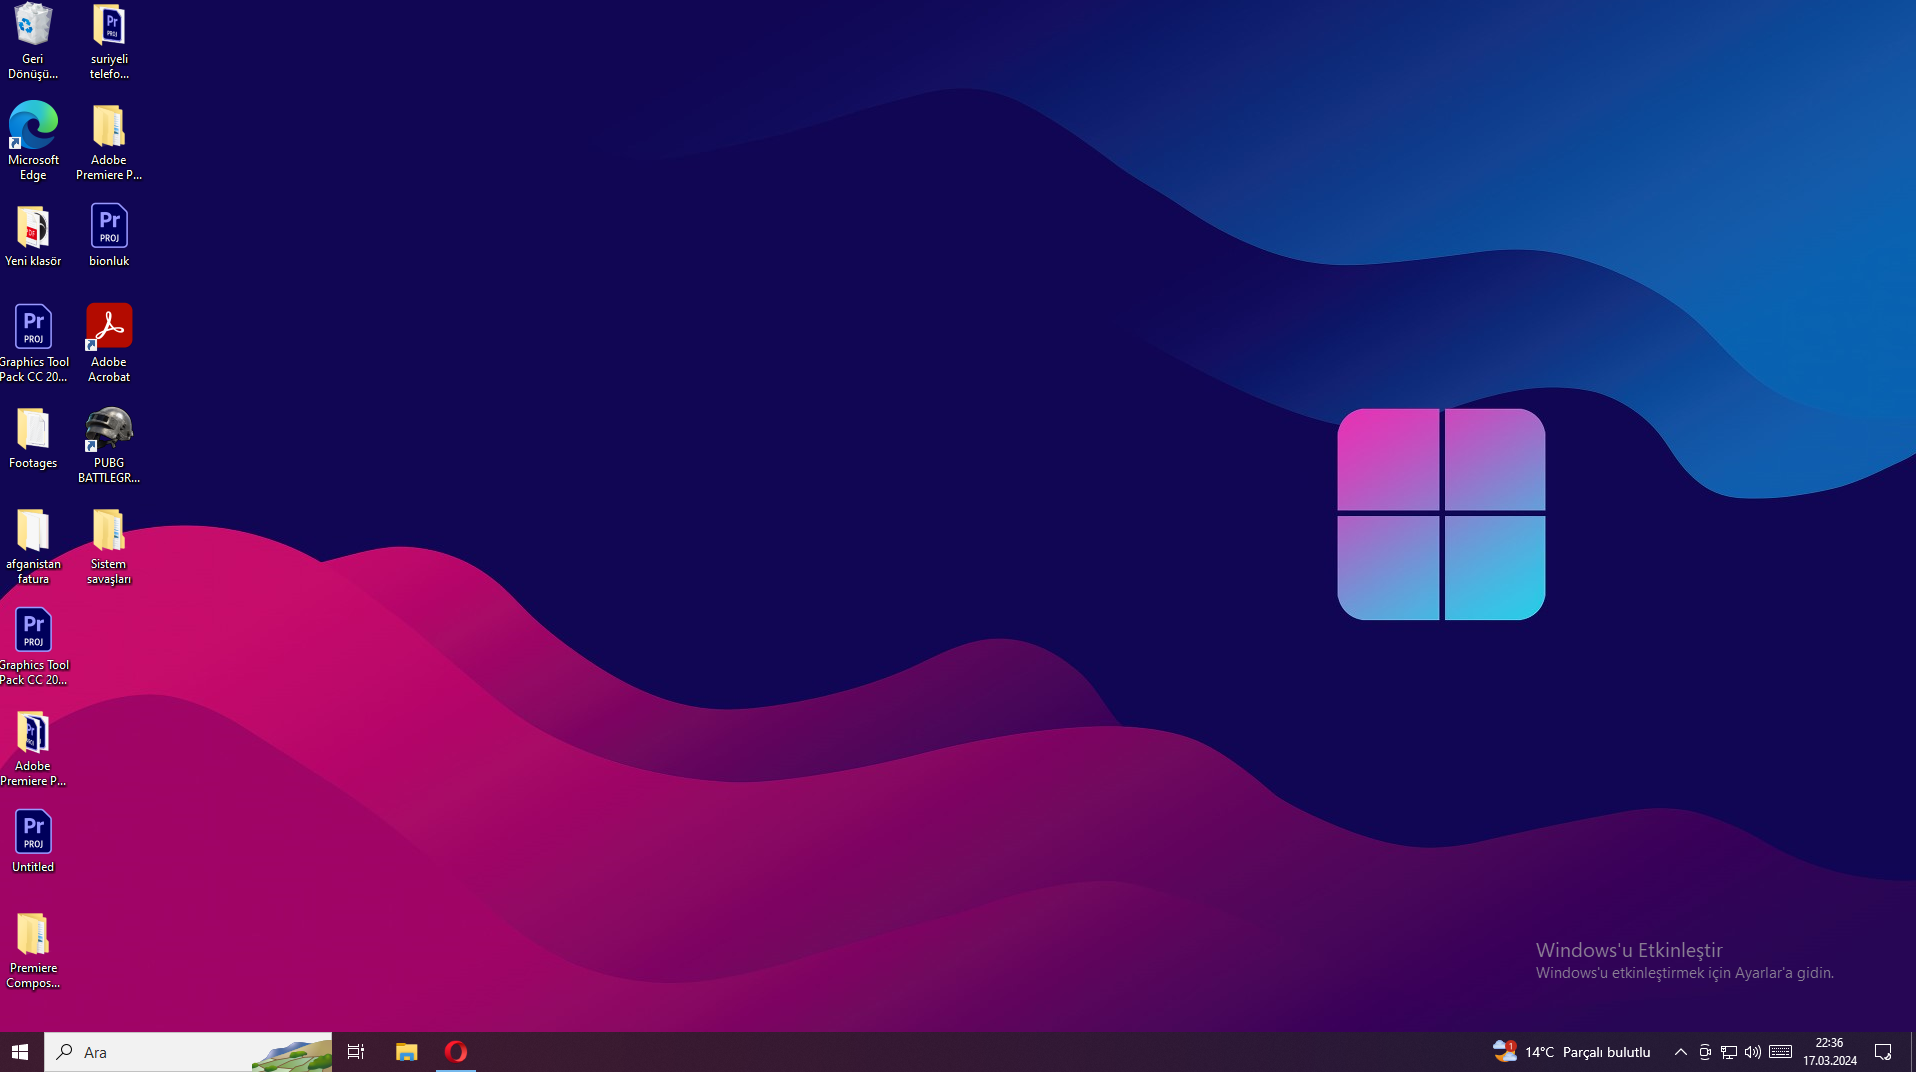1916x1072 pixels.
Task: Select the Yeni klasör folder
Action: [x=33, y=236]
